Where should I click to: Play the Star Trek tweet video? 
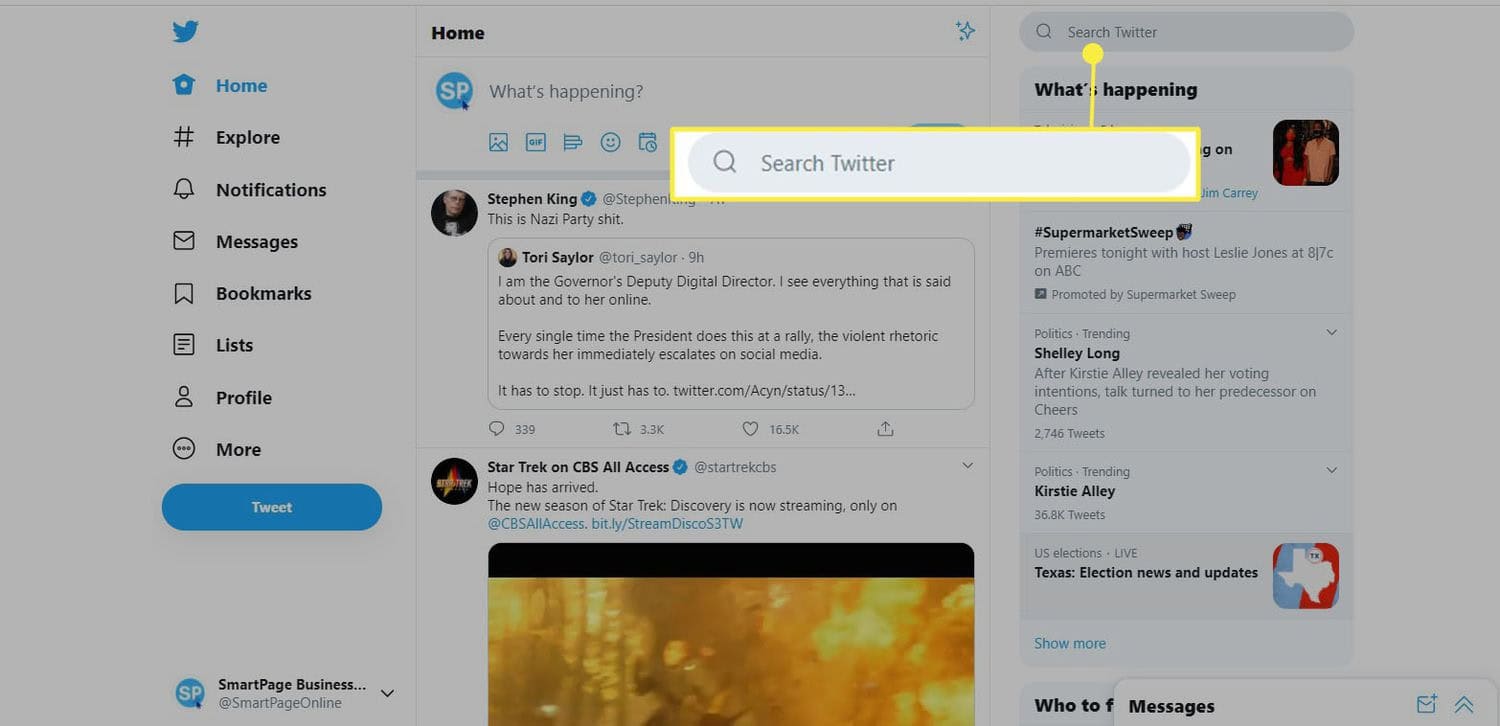[x=731, y=634]
